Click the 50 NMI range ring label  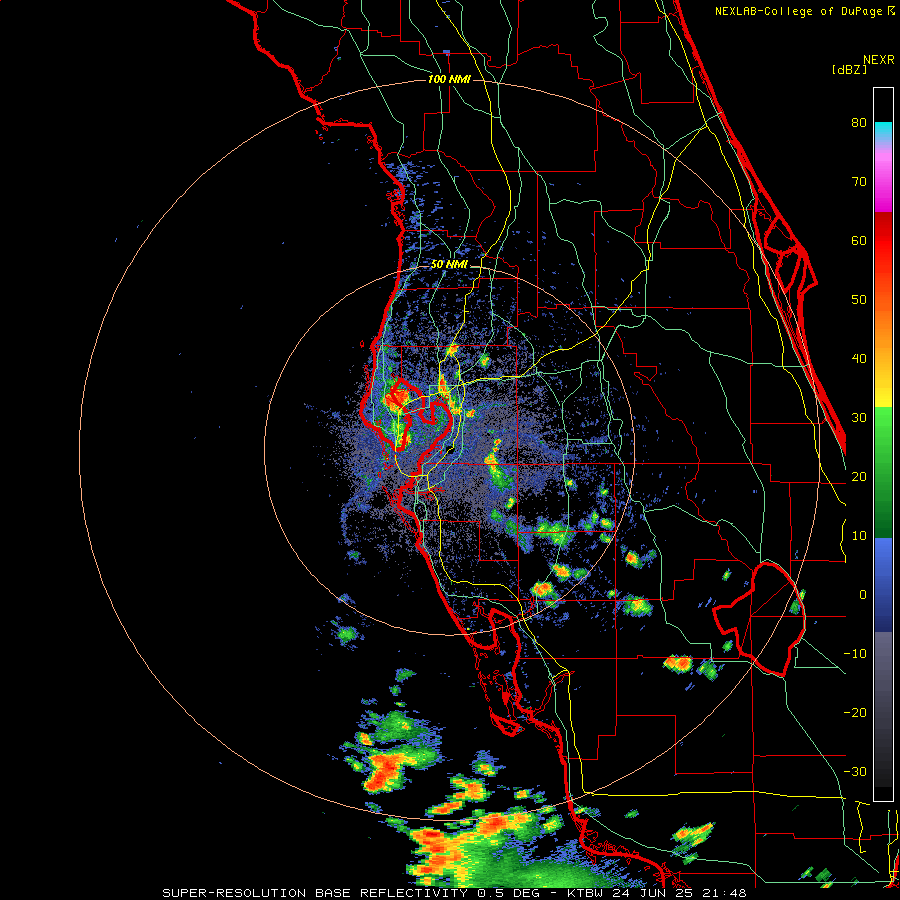pyautogui.click(x=449, y=264)
